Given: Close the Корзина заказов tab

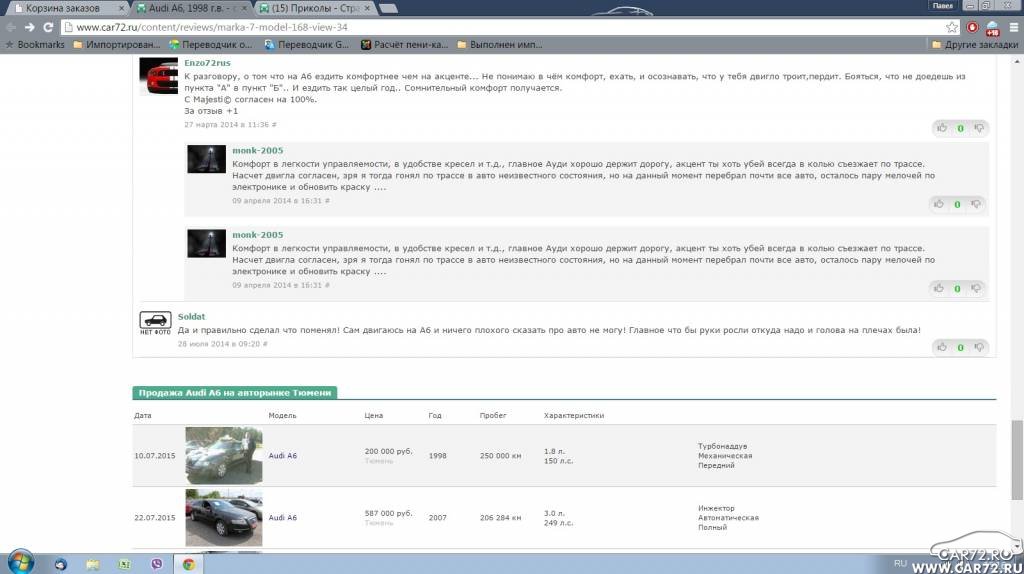Looking at the screenshot, I should click(121, 8).
